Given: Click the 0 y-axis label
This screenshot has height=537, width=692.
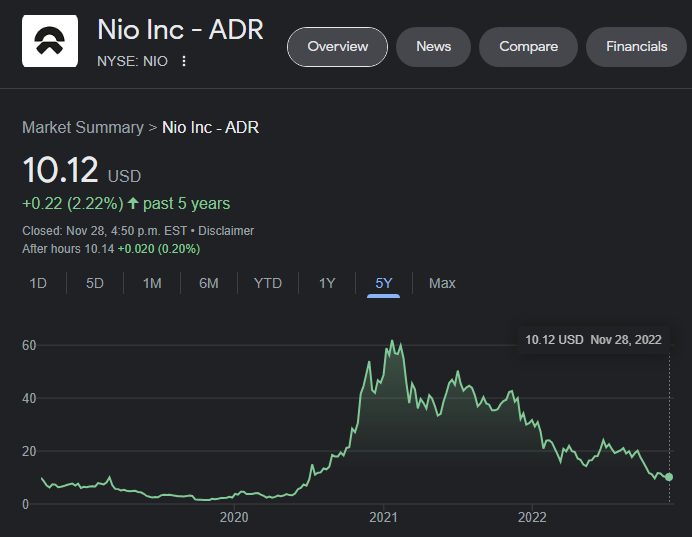Looking at the screenshot, I should 26,504.
